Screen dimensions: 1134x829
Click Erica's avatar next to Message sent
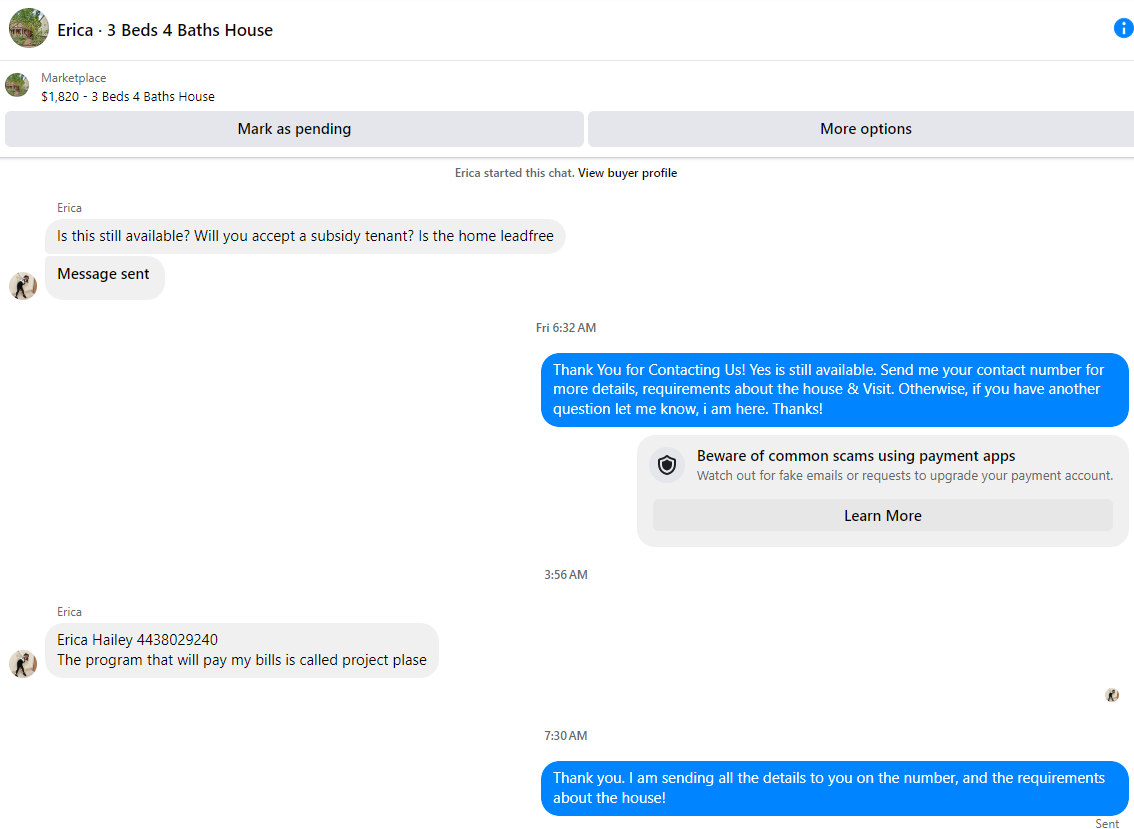click(x=23, y=286)
